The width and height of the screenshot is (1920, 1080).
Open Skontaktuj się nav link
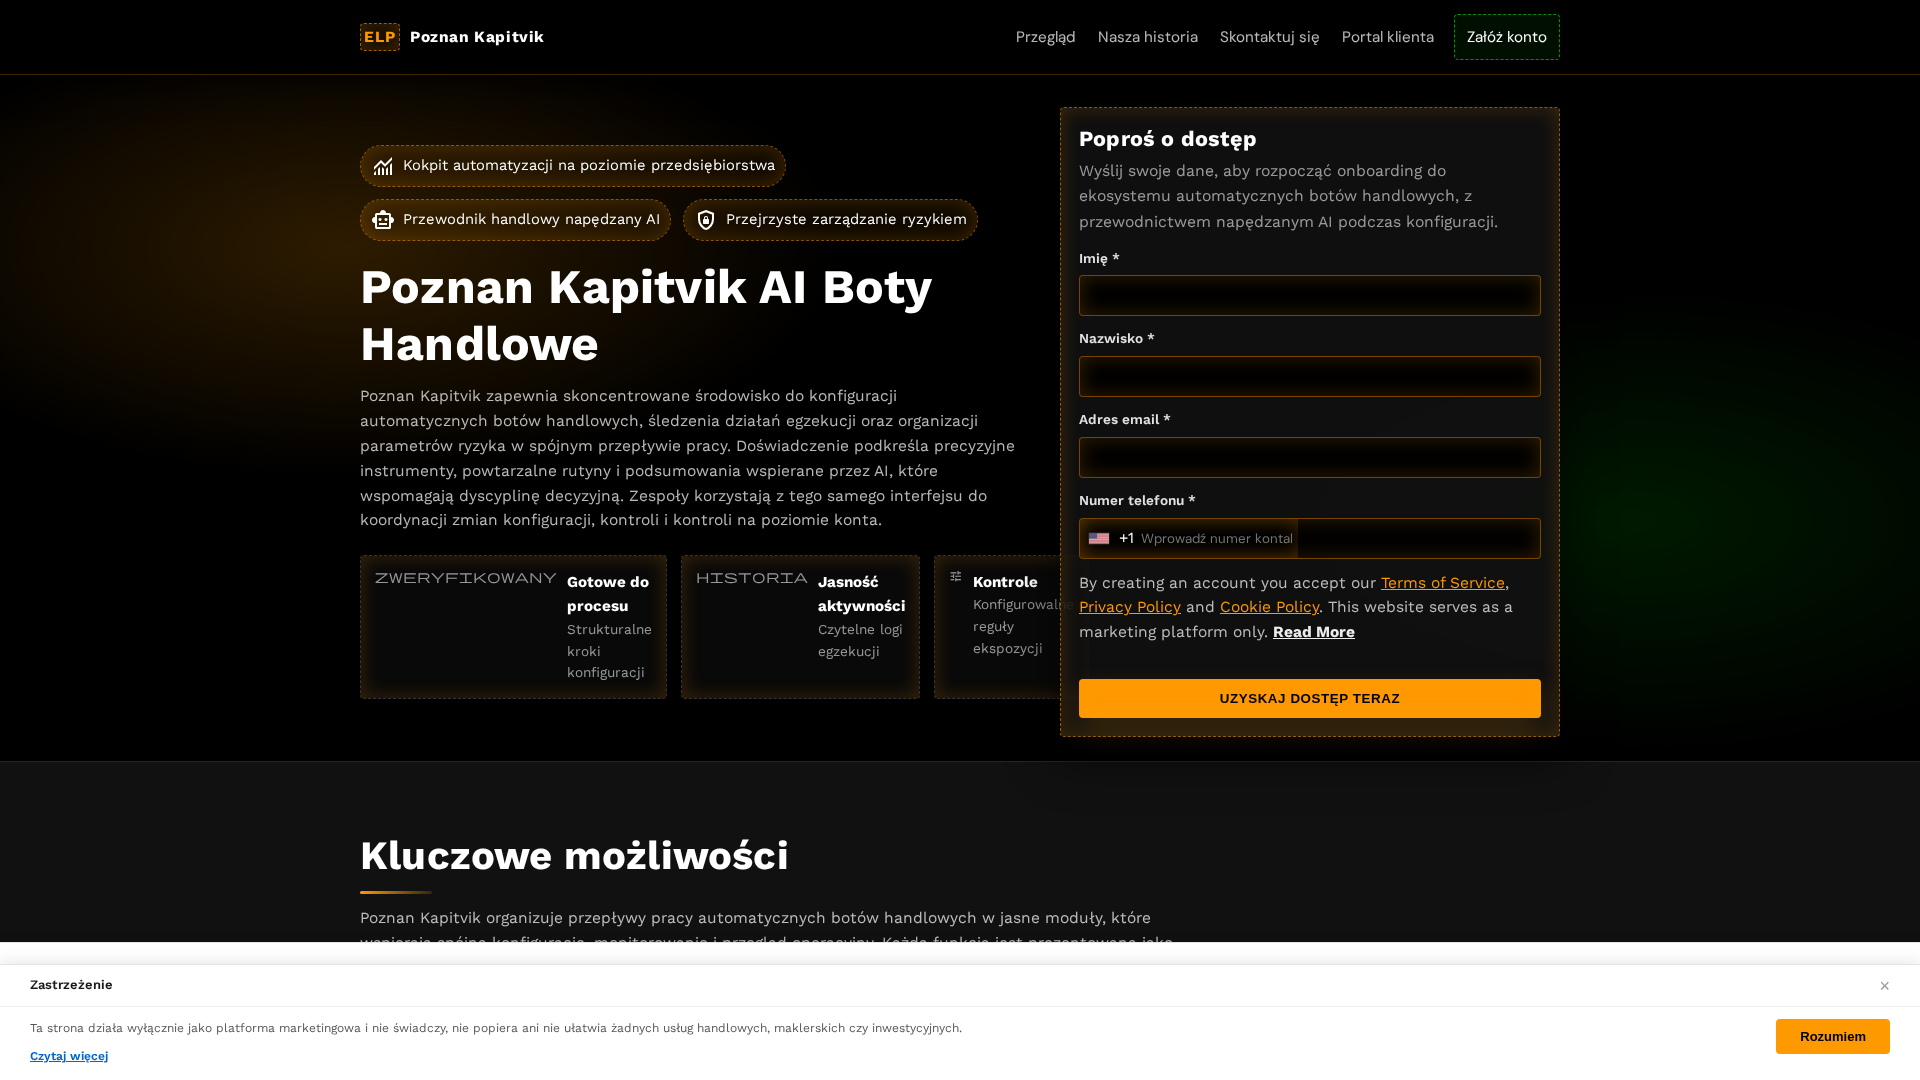1269,37
